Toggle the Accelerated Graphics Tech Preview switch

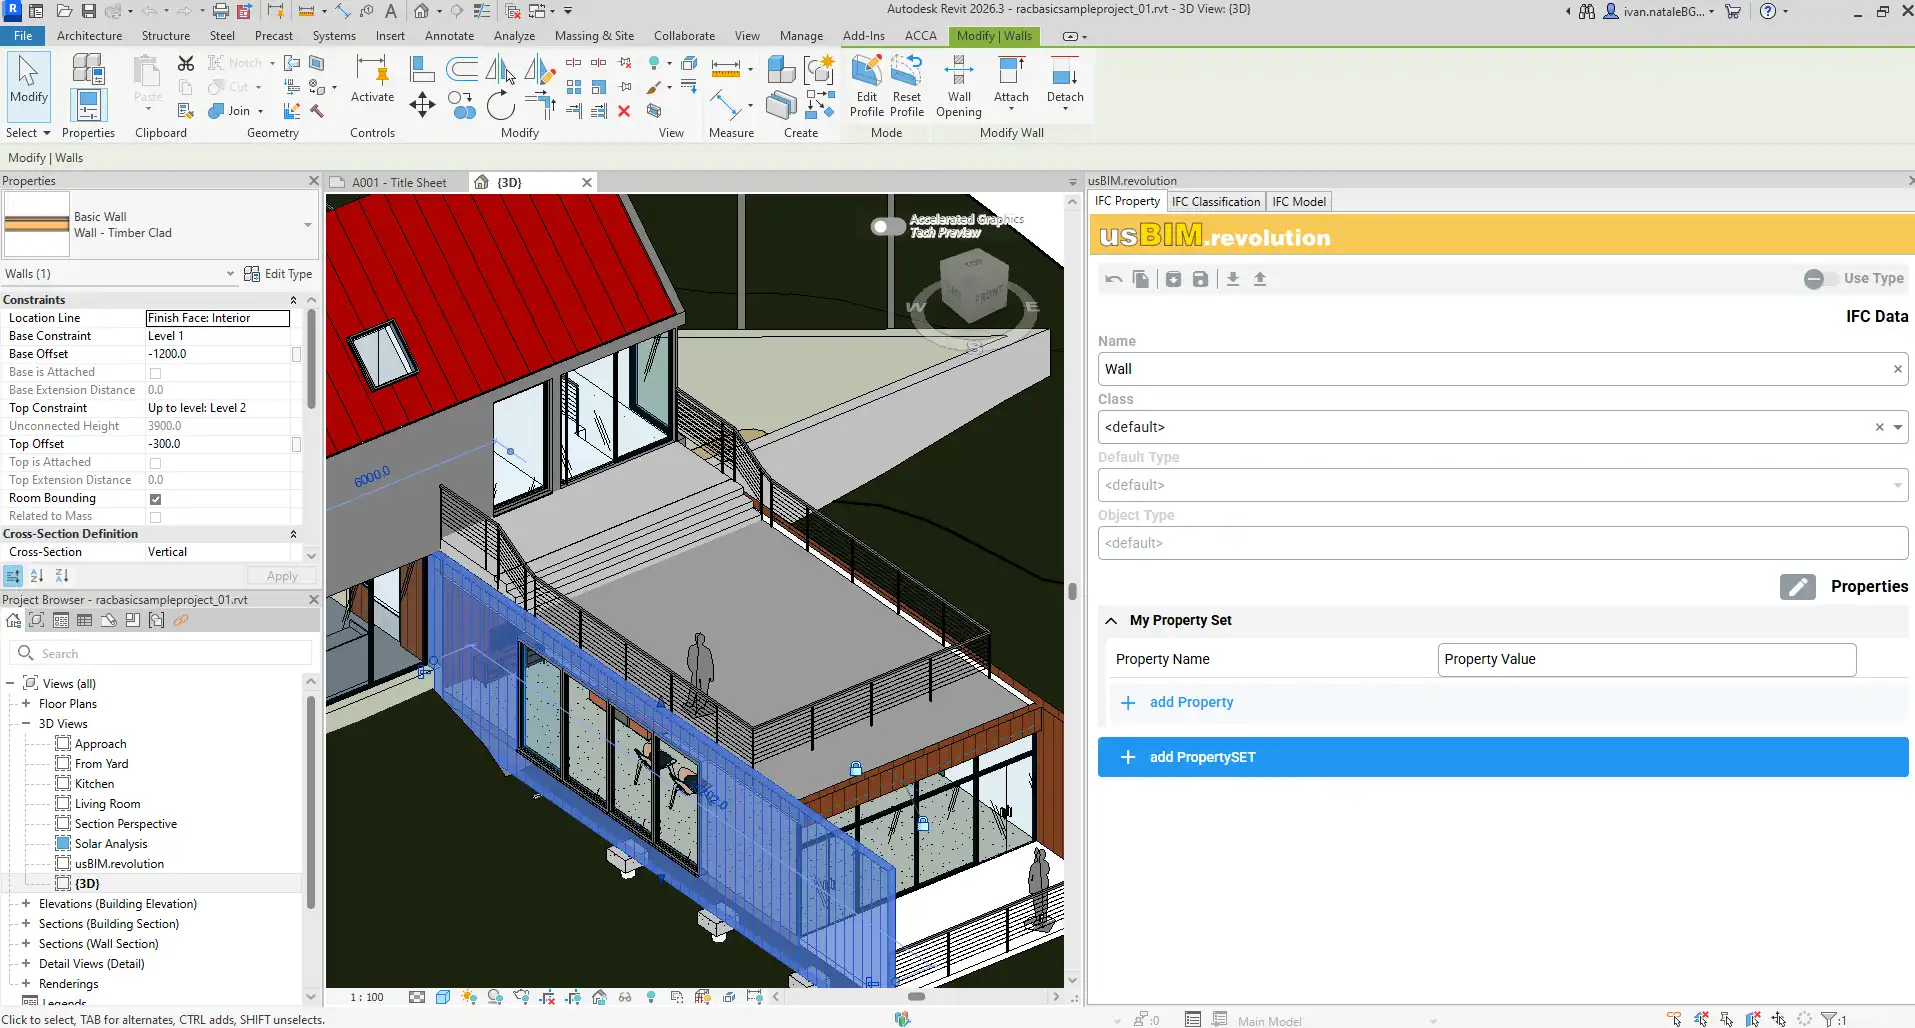(886, 226)
